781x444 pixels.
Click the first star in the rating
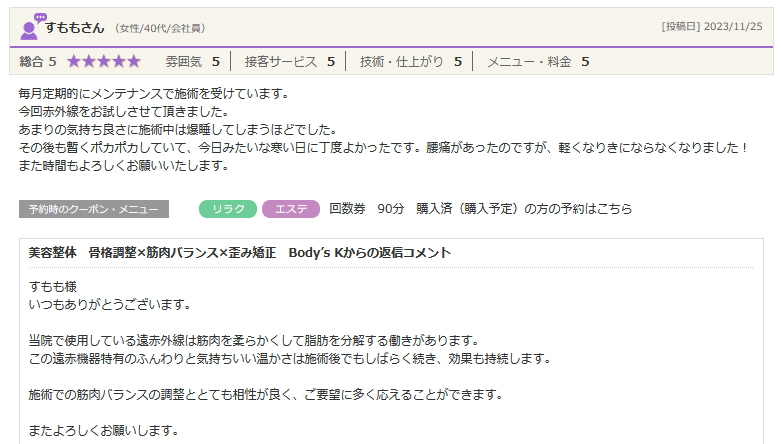click(75, 62)
